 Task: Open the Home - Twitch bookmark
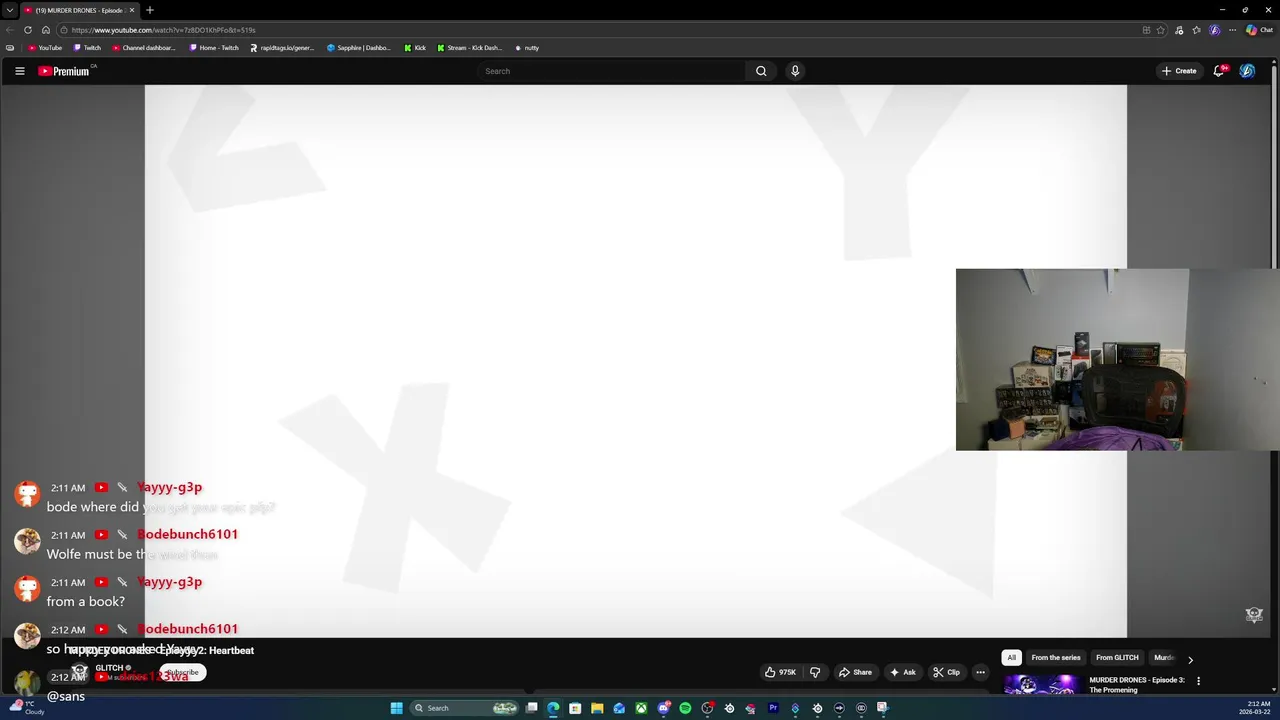pos(214,48)
